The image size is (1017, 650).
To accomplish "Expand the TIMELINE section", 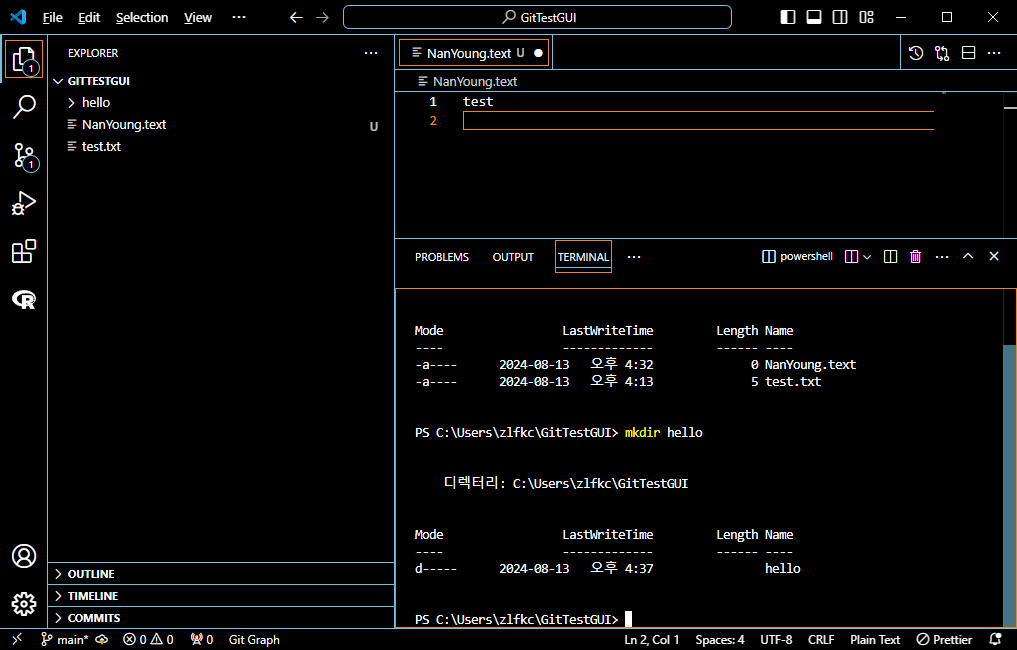I will point(221,596).
